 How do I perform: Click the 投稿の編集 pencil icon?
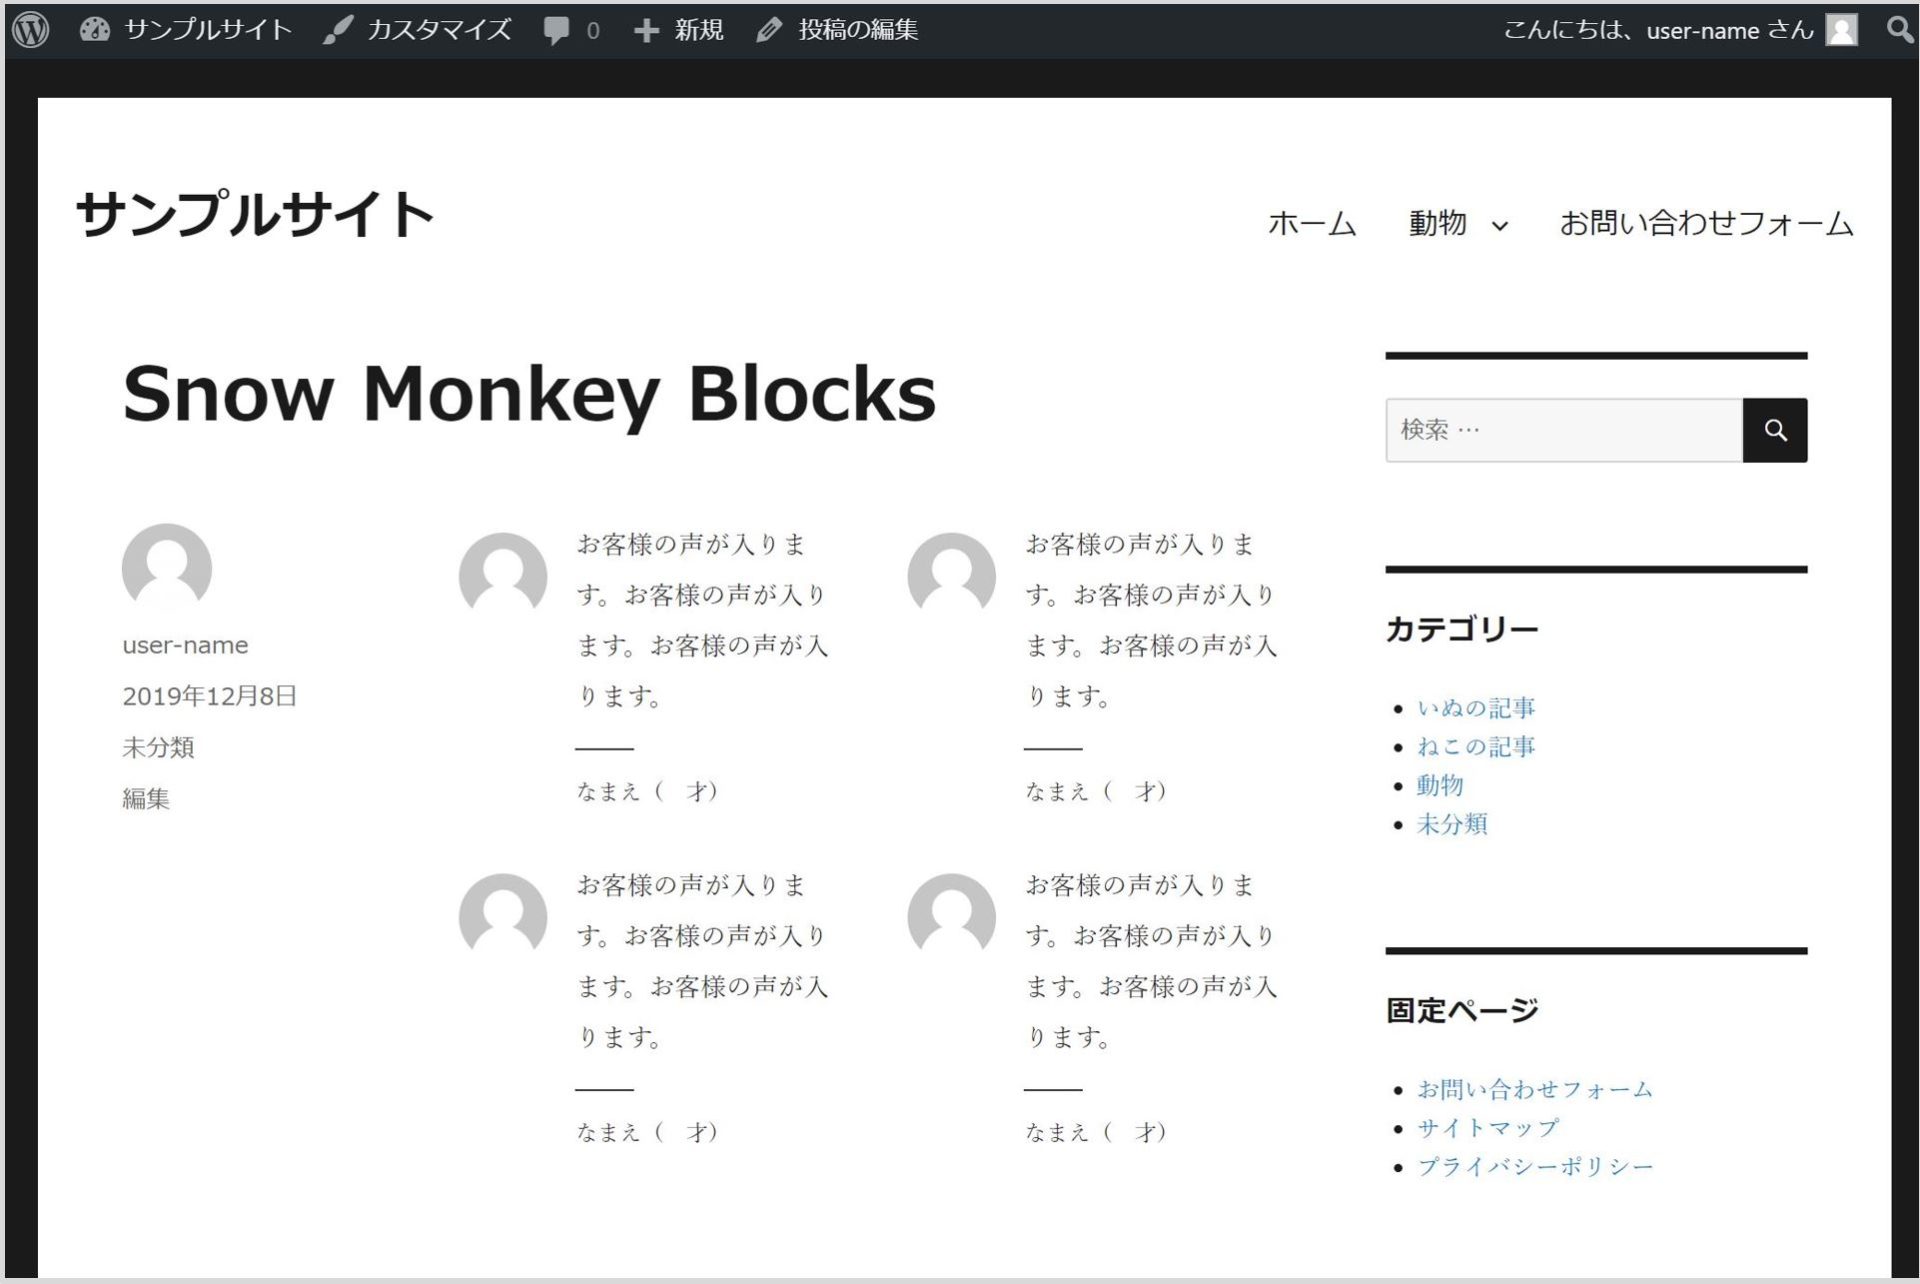pos(768,30)
